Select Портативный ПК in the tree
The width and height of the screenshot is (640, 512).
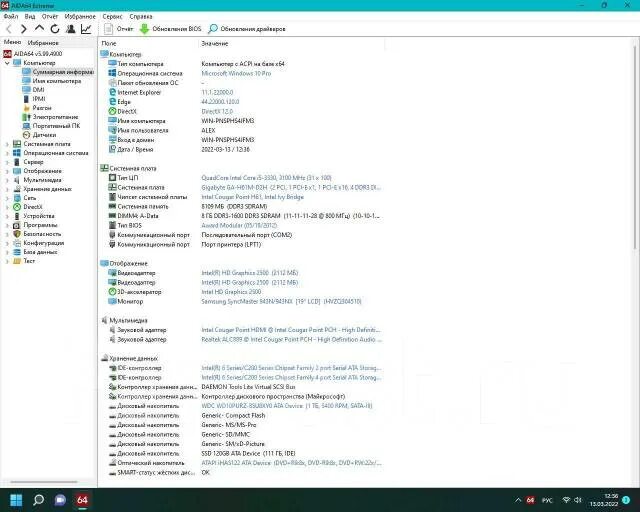(x=51, y=126)
